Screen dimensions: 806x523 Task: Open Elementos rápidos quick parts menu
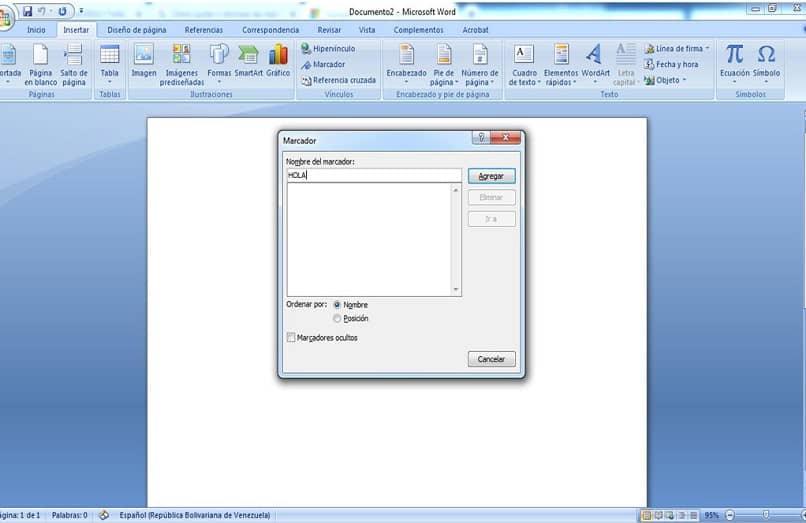click(x=561, y=65)
